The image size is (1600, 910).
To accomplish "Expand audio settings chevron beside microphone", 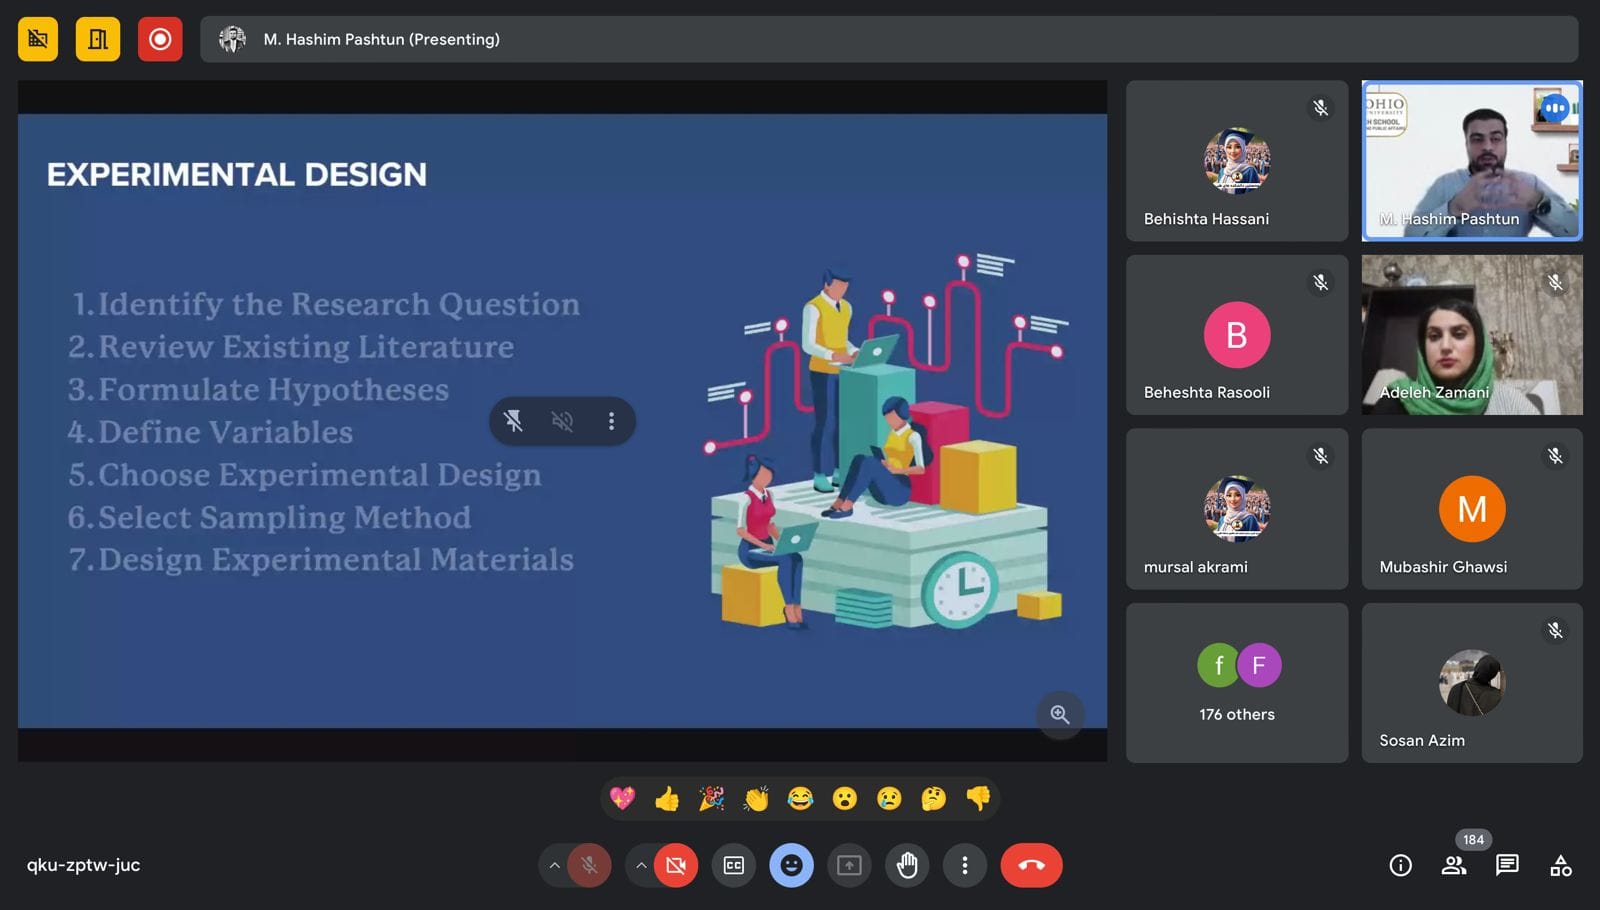I will click(x=554, y=866).
